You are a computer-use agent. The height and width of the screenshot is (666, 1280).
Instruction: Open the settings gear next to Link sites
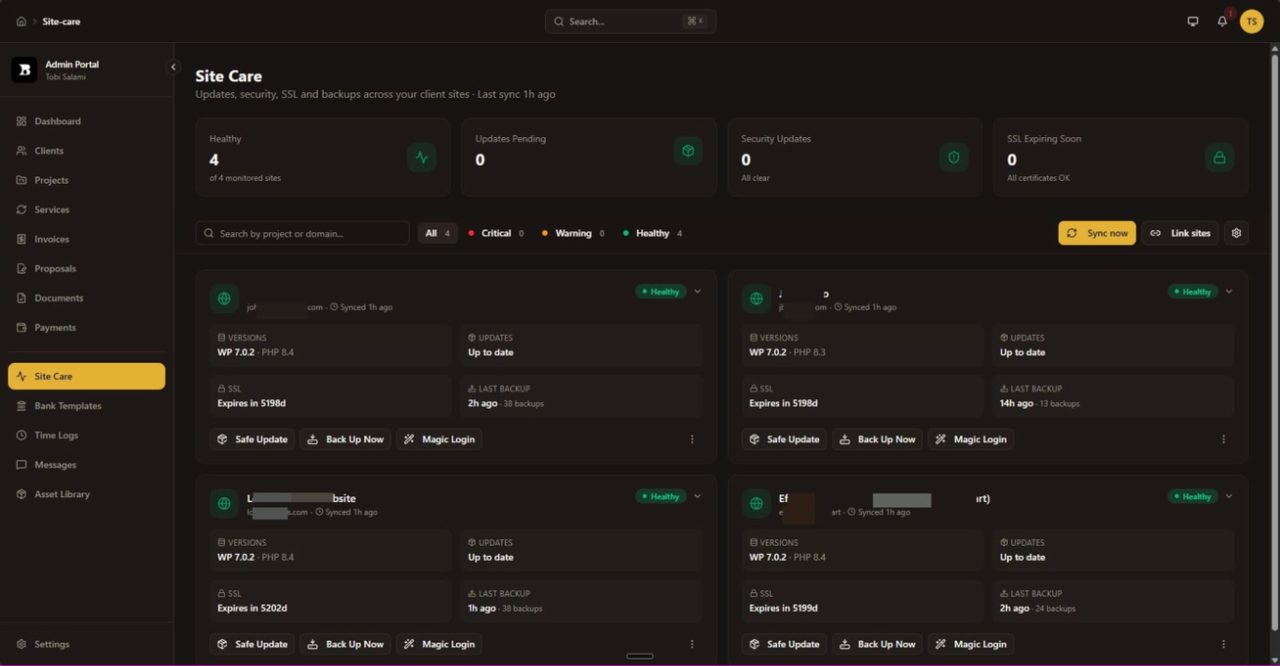tap(1236, 233)
